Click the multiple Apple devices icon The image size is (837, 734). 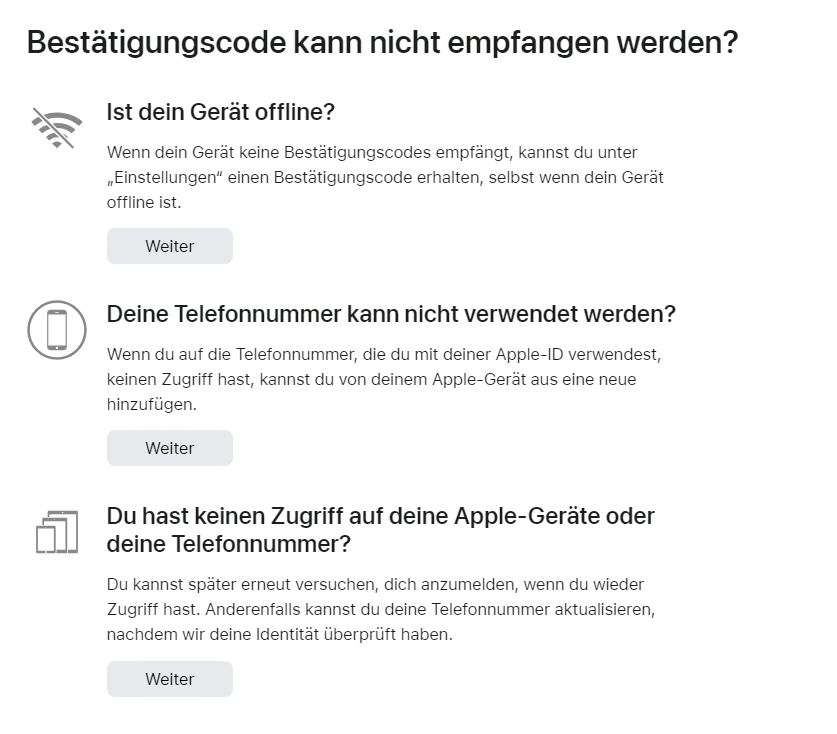57,532
